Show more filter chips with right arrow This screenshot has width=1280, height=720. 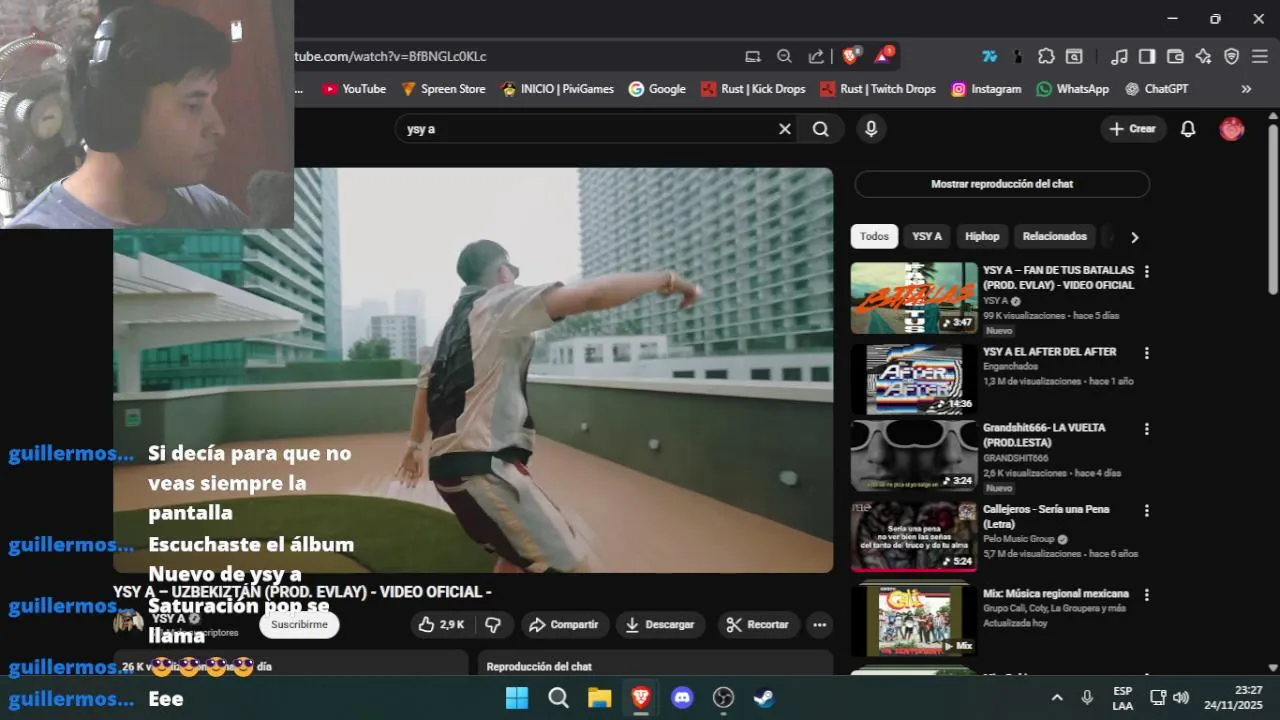(1134, 237)
